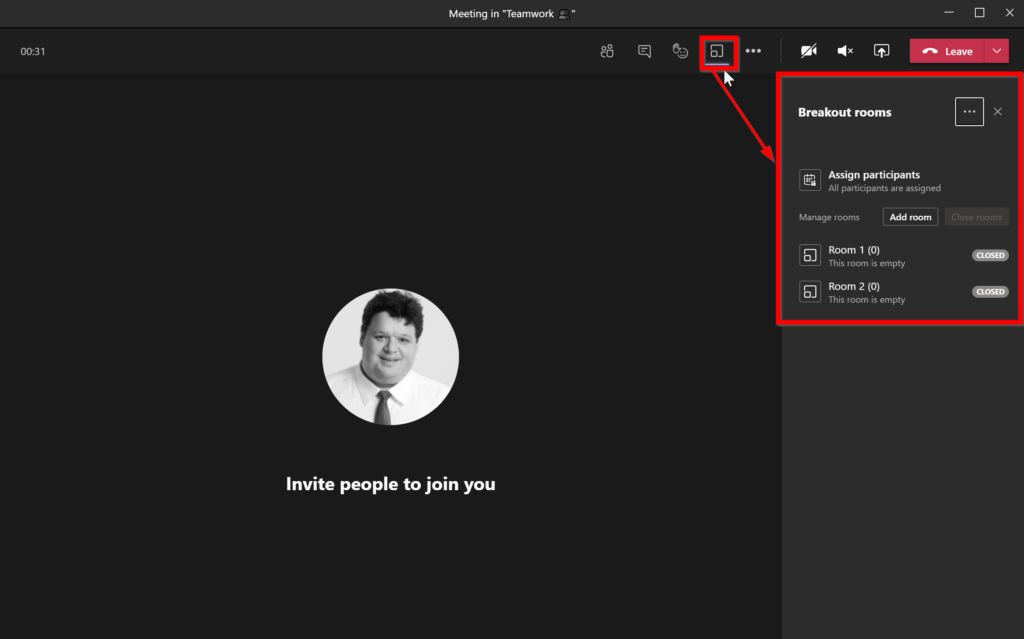
Task: Select the Room 1 icon
Action: click(810, 255)
